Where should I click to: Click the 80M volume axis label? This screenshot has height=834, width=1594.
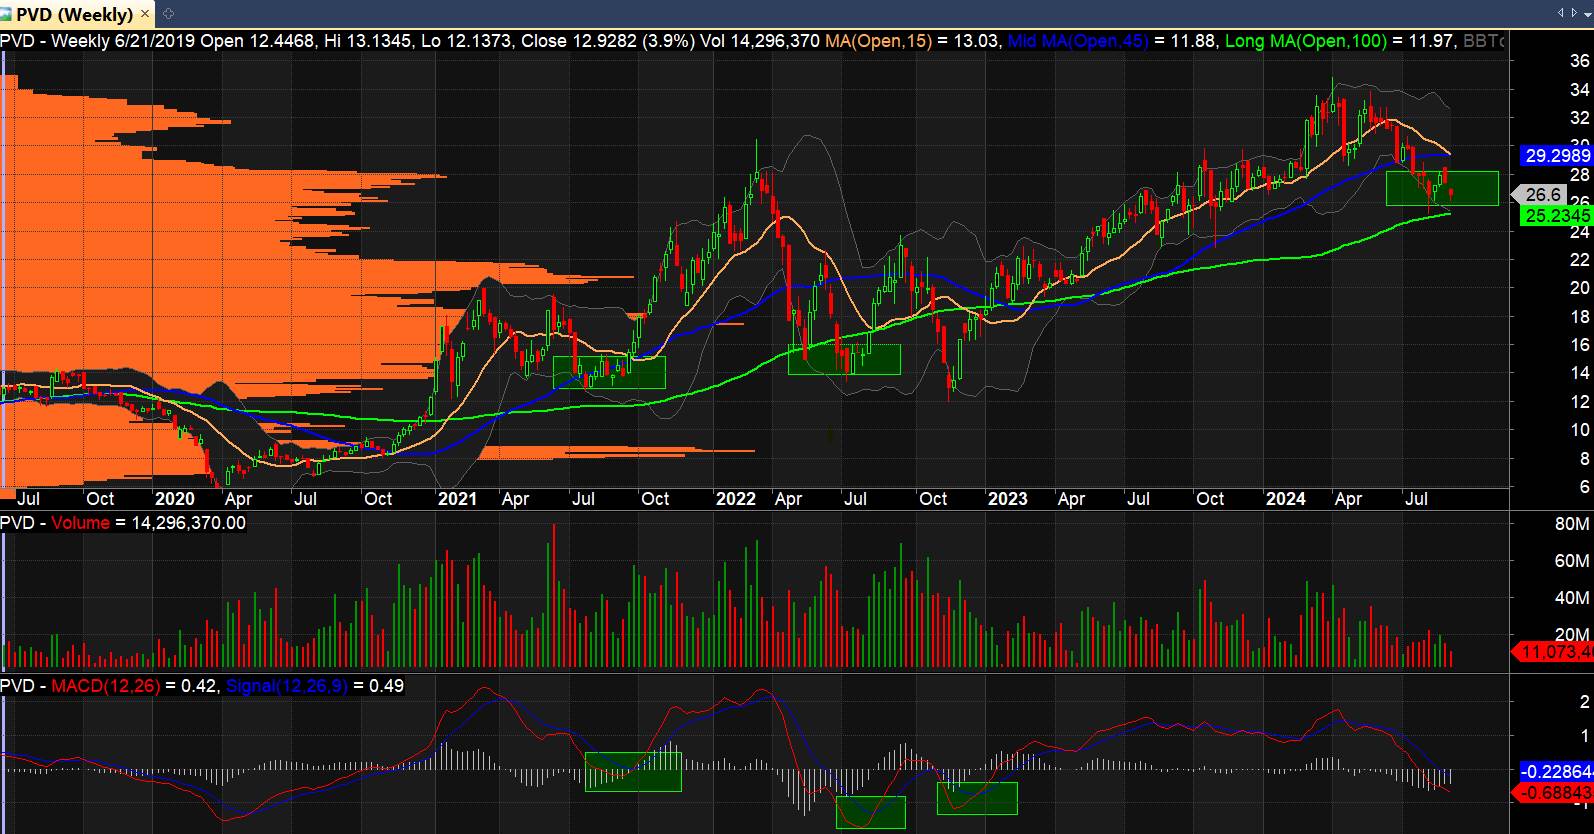[1573, 524]
